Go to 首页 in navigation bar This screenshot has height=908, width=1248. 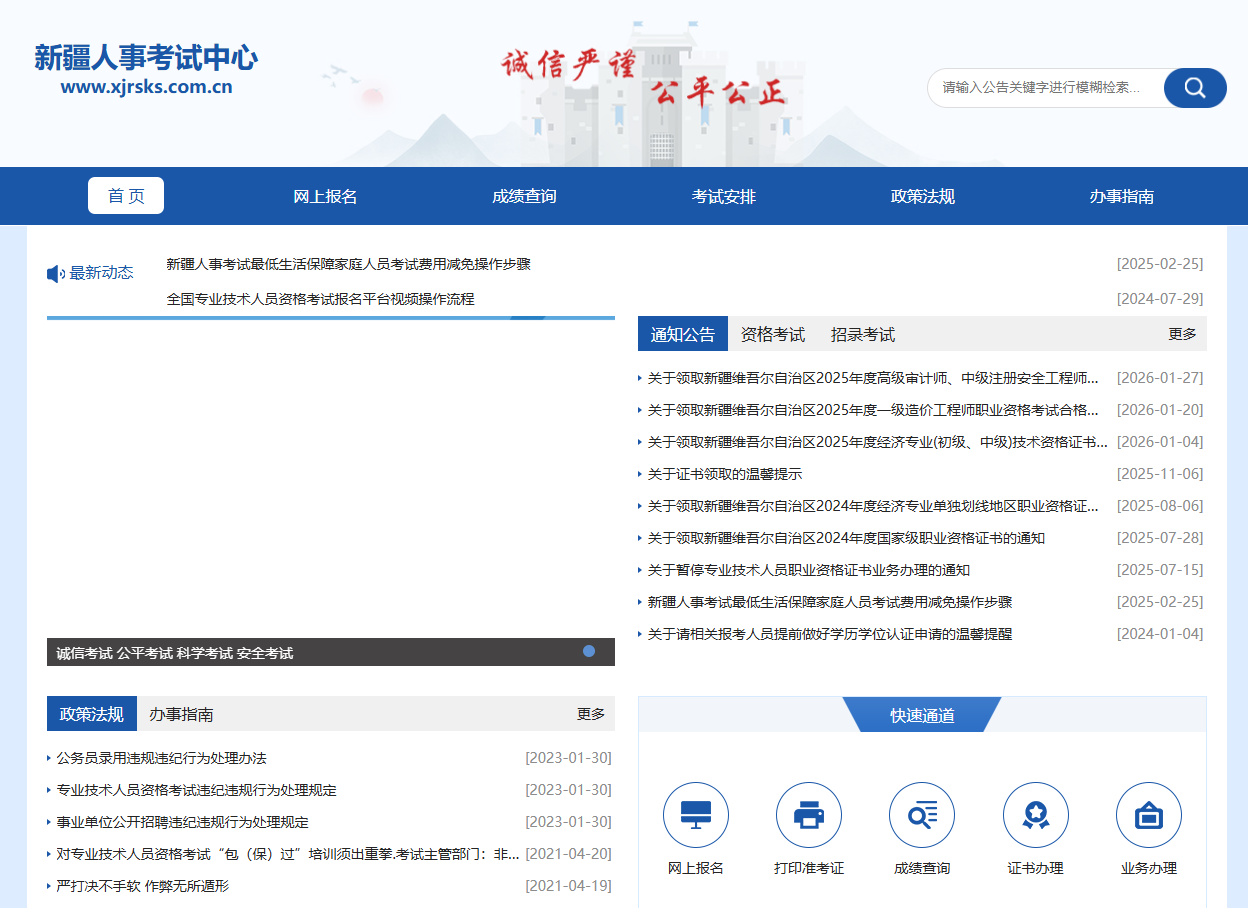coord(126,196)
